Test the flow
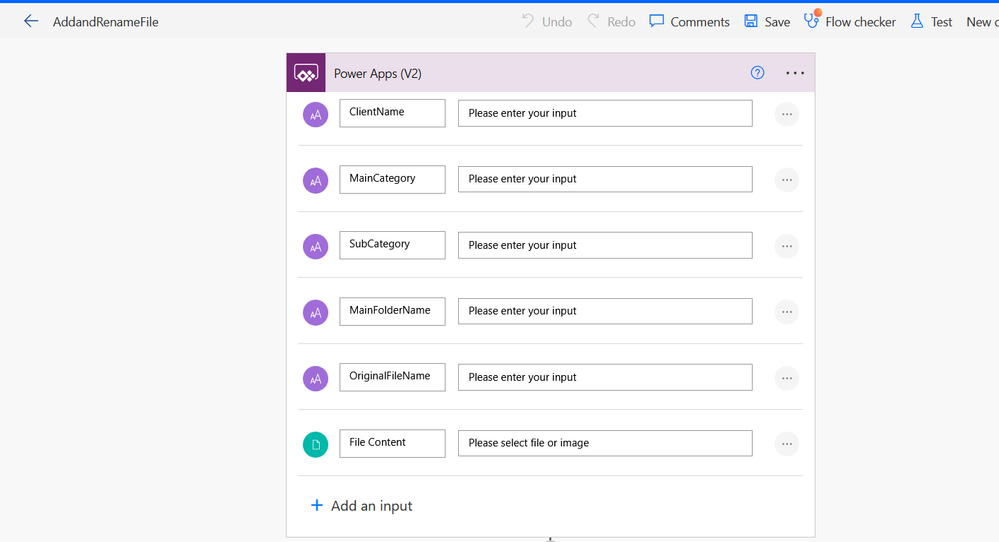Screen dimensions: 999x542 pos(931,22)
